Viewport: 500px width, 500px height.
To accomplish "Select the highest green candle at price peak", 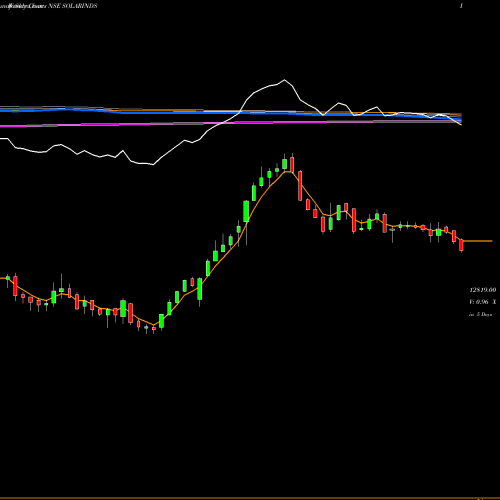I will [x=284, y=164].
